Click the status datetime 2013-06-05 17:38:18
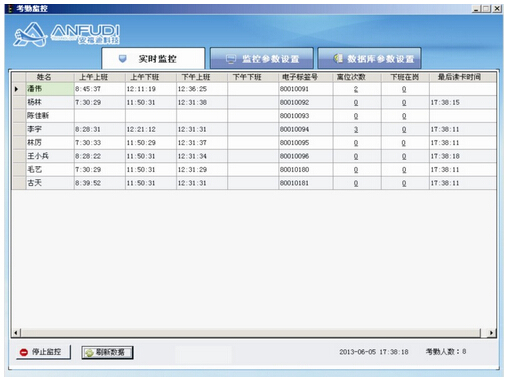 click(374, 352)
